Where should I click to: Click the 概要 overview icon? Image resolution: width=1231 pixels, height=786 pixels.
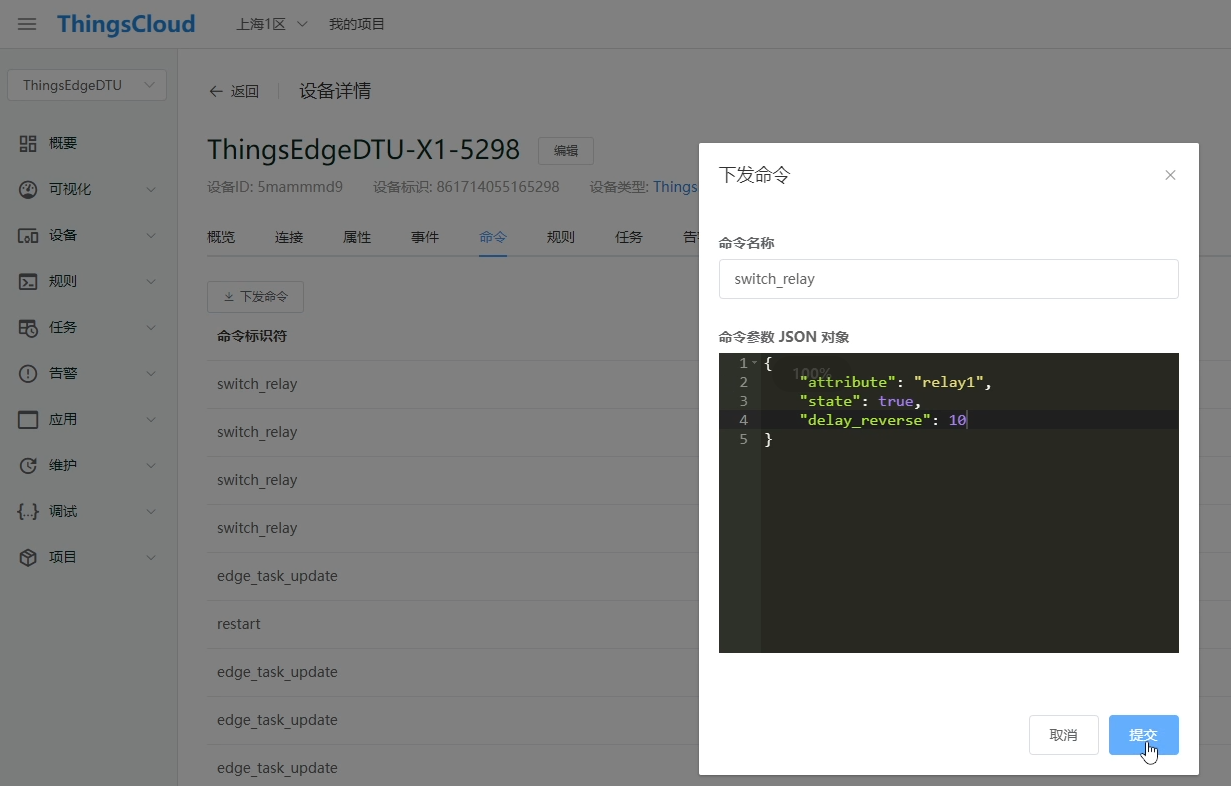[28, 143]
